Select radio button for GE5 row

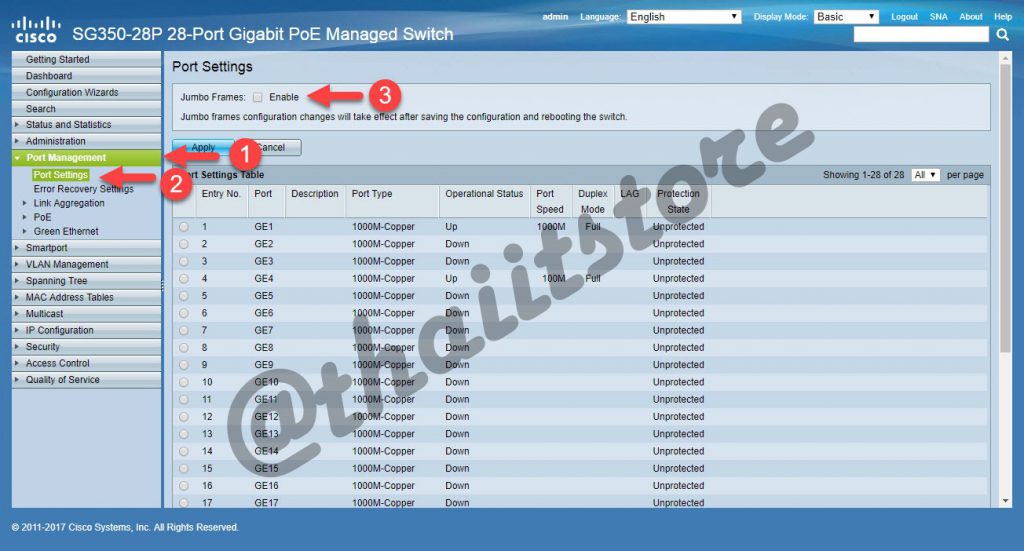coord(184,296)
